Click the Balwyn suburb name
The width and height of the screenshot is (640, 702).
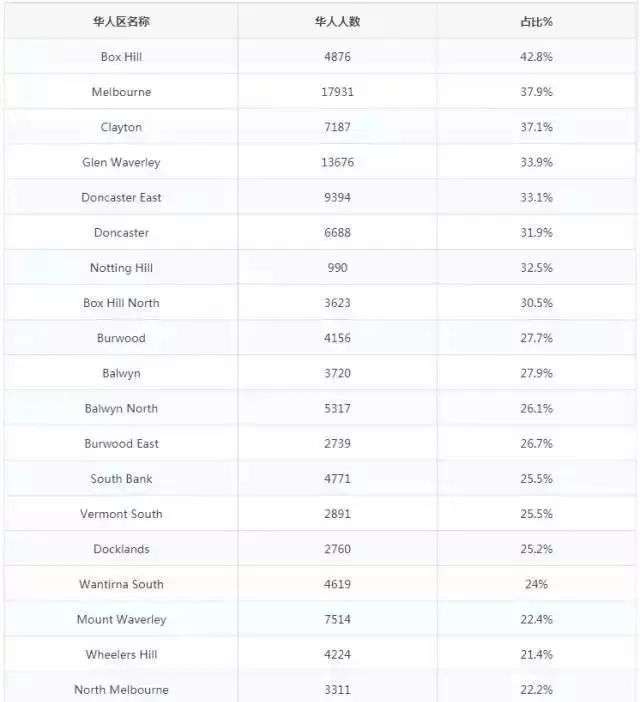coord(121,373)
